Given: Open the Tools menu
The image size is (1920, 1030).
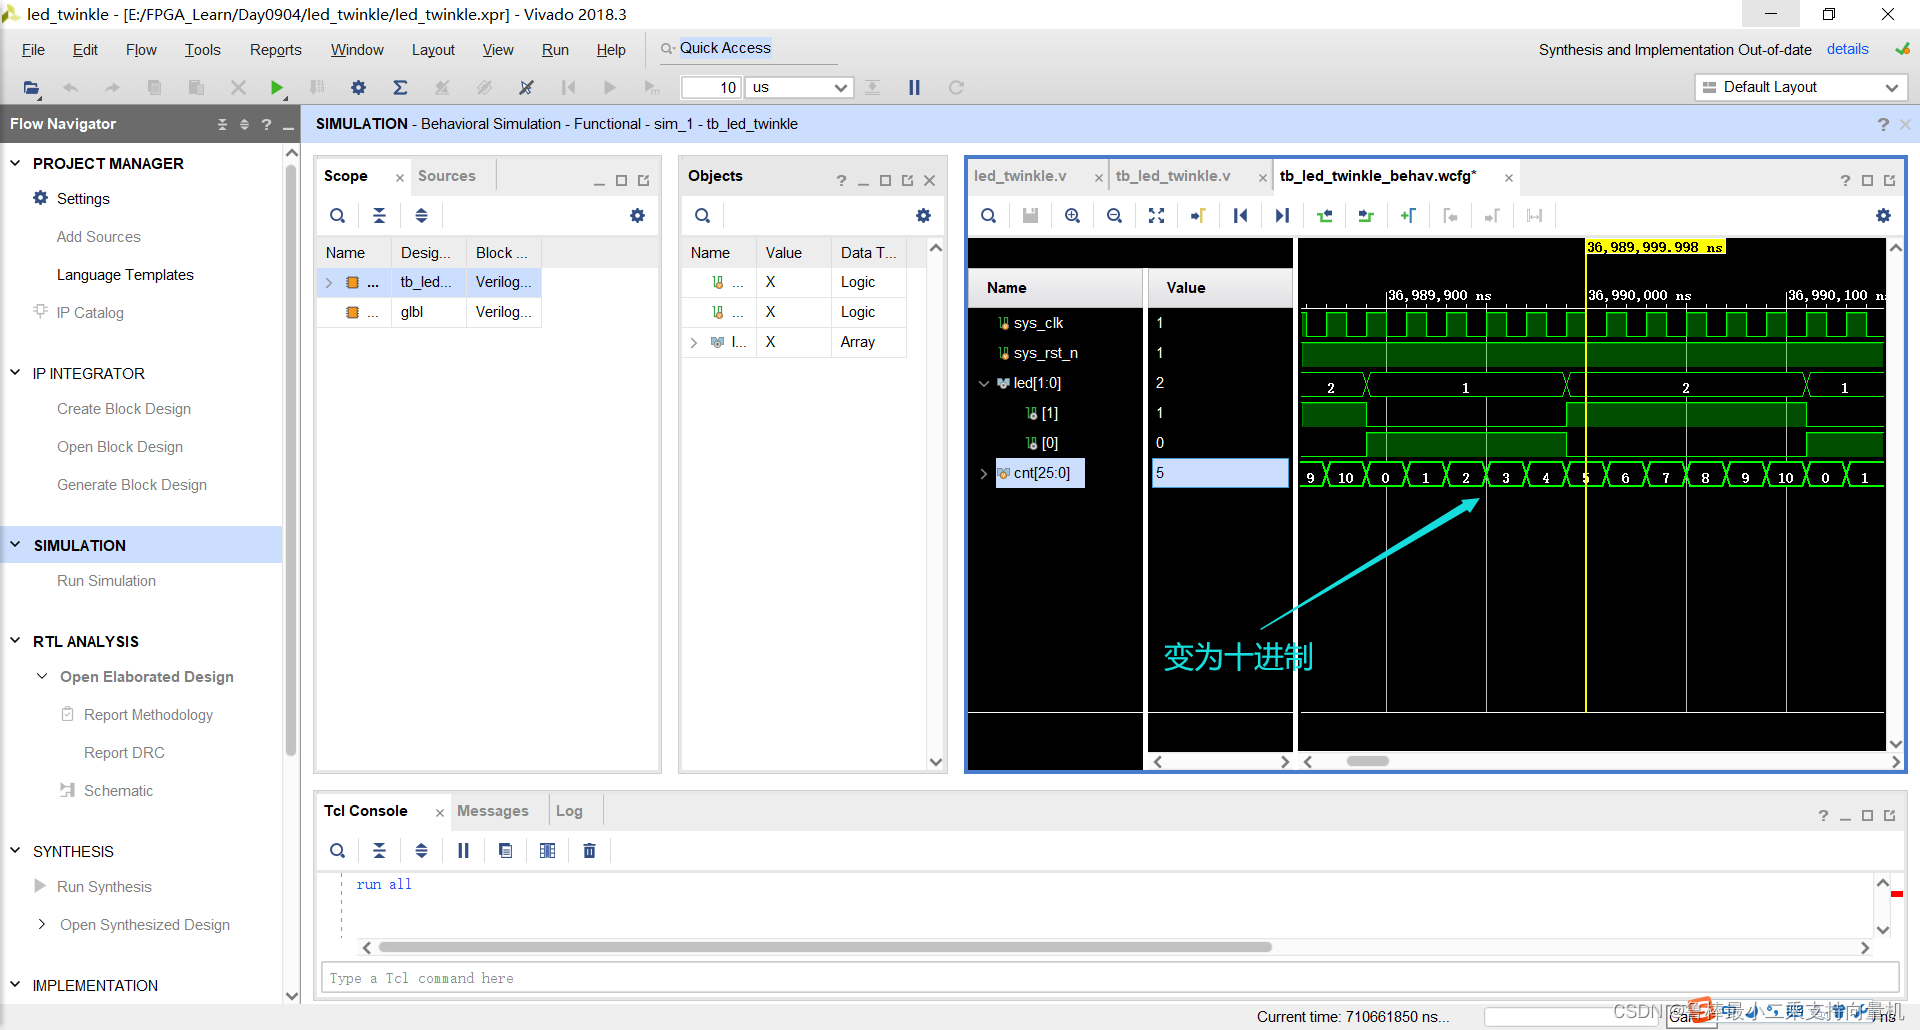Looking at the screenshot, I should [x=202, y=50].
